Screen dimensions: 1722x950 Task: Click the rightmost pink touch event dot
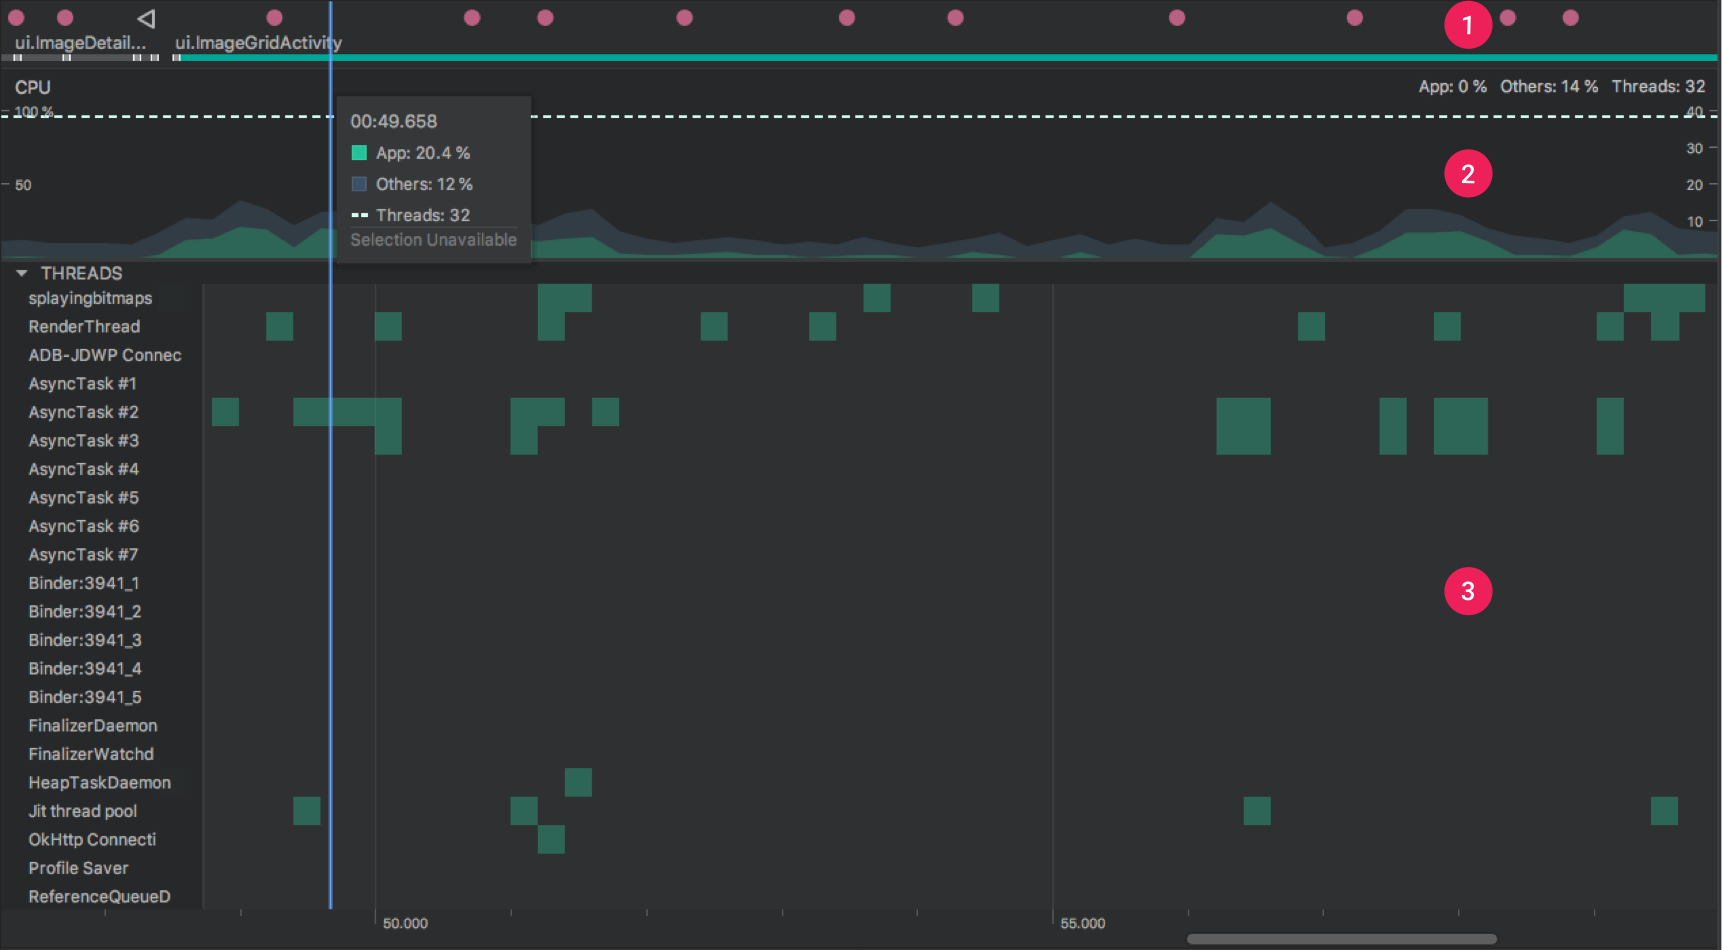[1571, 17]
